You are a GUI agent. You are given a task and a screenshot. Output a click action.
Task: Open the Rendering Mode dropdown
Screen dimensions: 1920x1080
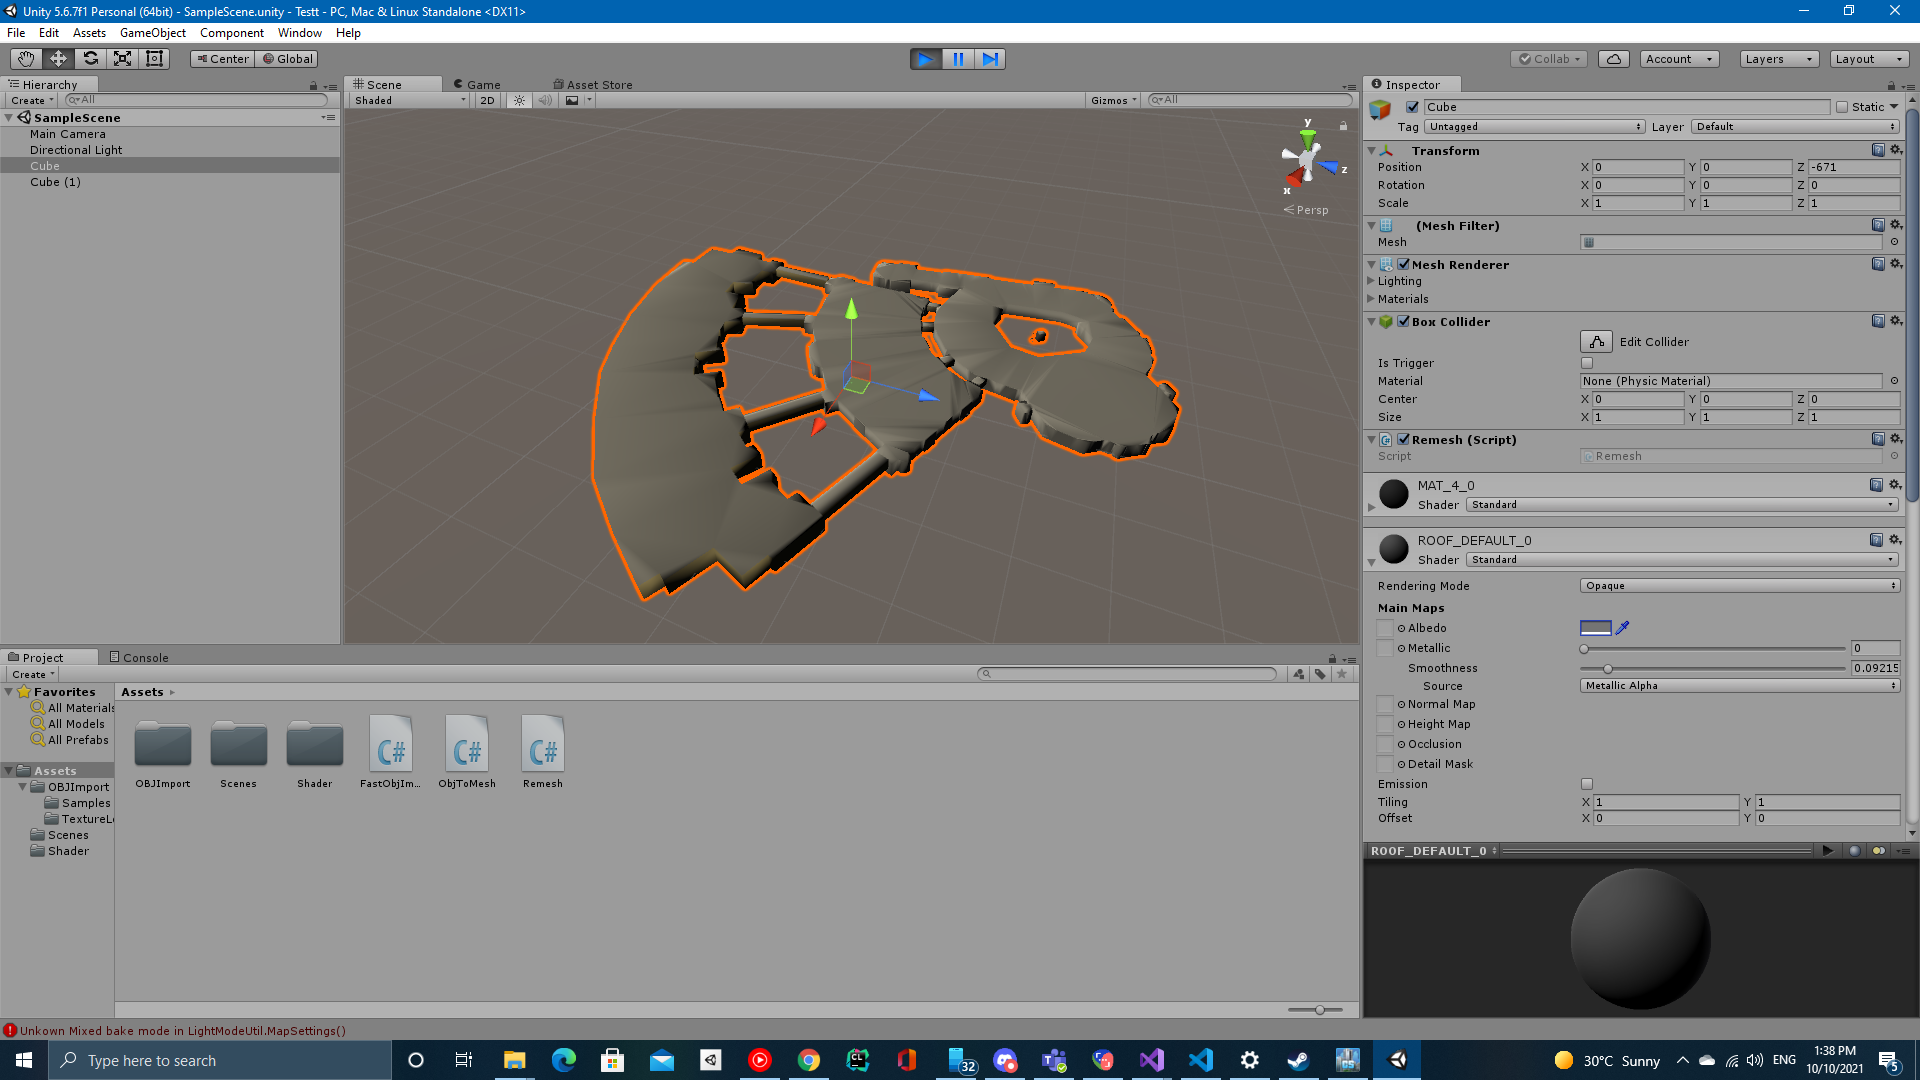1739,585
